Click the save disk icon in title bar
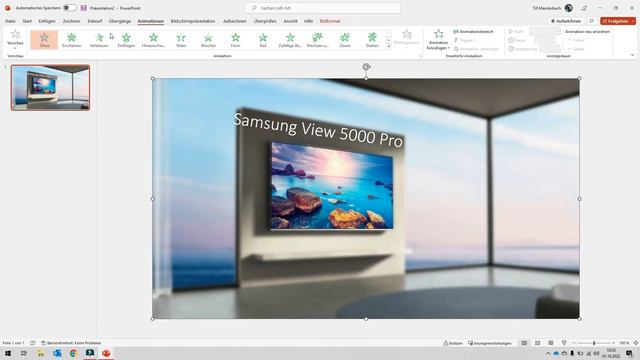The width and height of the screenshot is (640, 360). pyautogui.click(x=84, y=8)
